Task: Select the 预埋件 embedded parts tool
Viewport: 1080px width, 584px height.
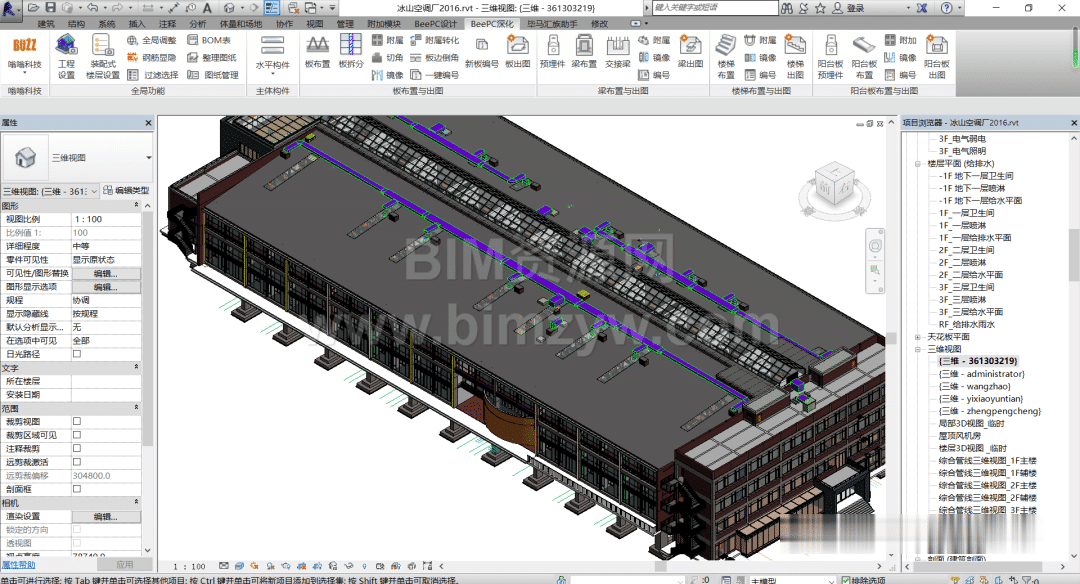Action: point(552,52)
